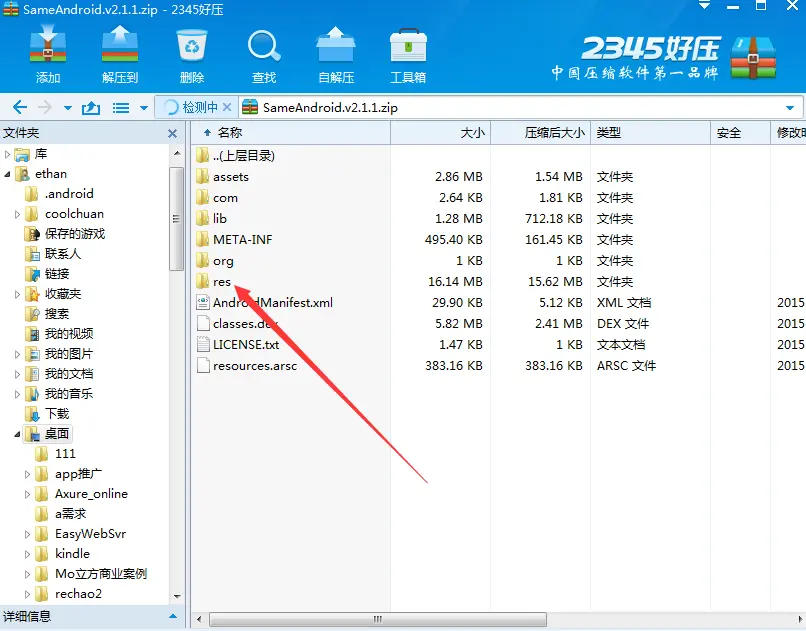The height and width of the screenshot is (631, 806).
Task: Expand the 我的文档 tree node
Action: click(17, 375)
